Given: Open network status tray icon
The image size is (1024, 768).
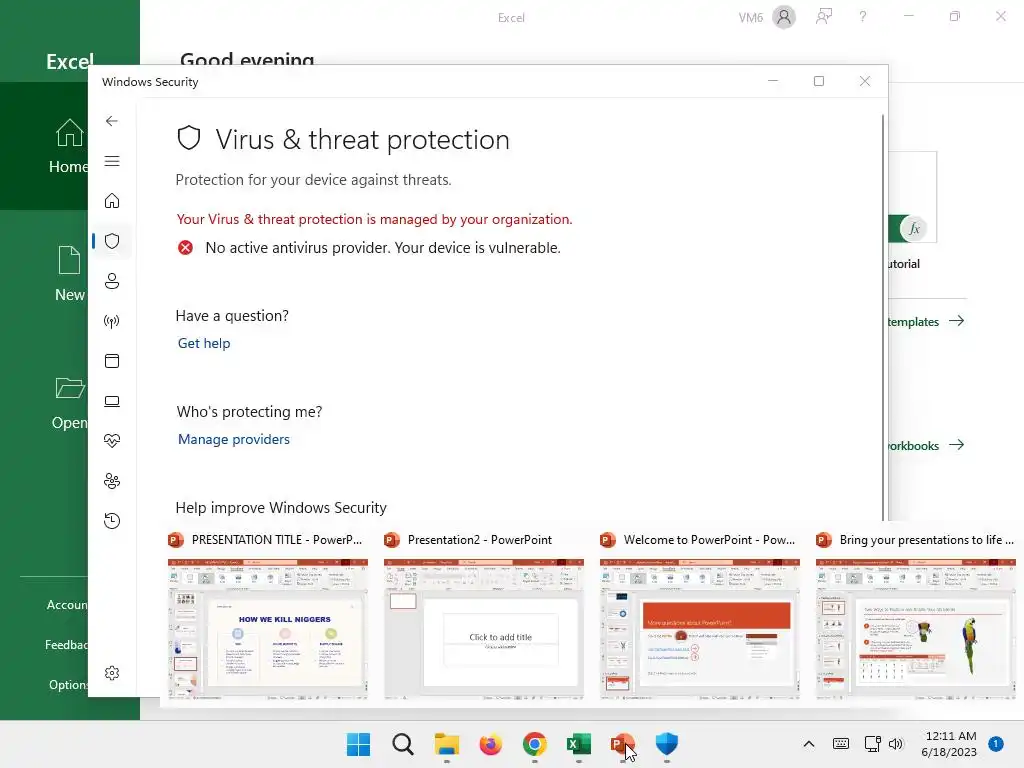Looking at the screenshot, I should coord(872,744).
